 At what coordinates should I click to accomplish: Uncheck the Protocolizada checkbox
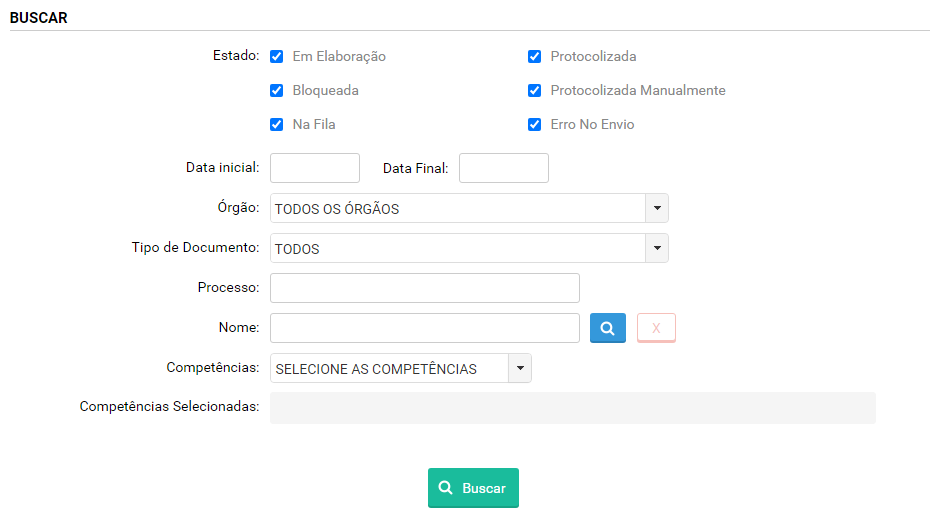point(535,57)
